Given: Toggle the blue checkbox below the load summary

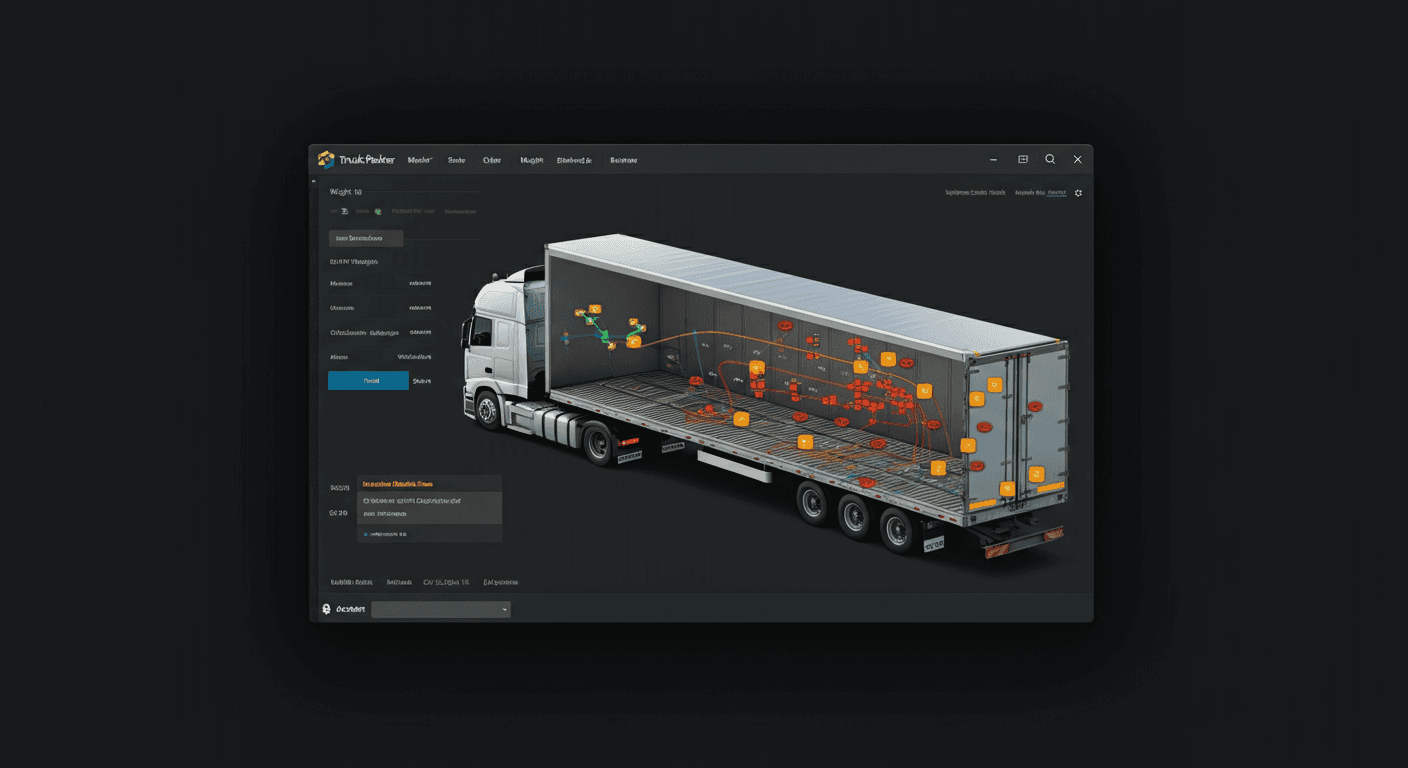Looking at the screenshot, I should coord(366,533).
